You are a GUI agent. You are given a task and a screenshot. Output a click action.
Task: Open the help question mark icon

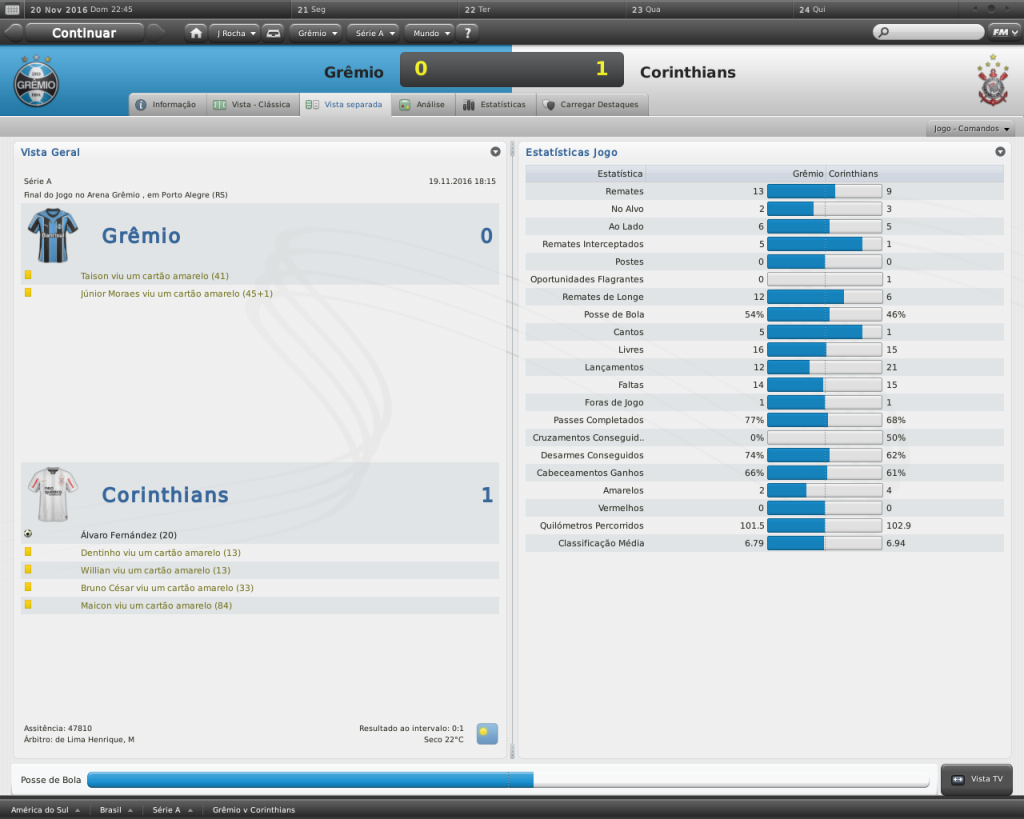pyautogui.click(x=467, y=33)
